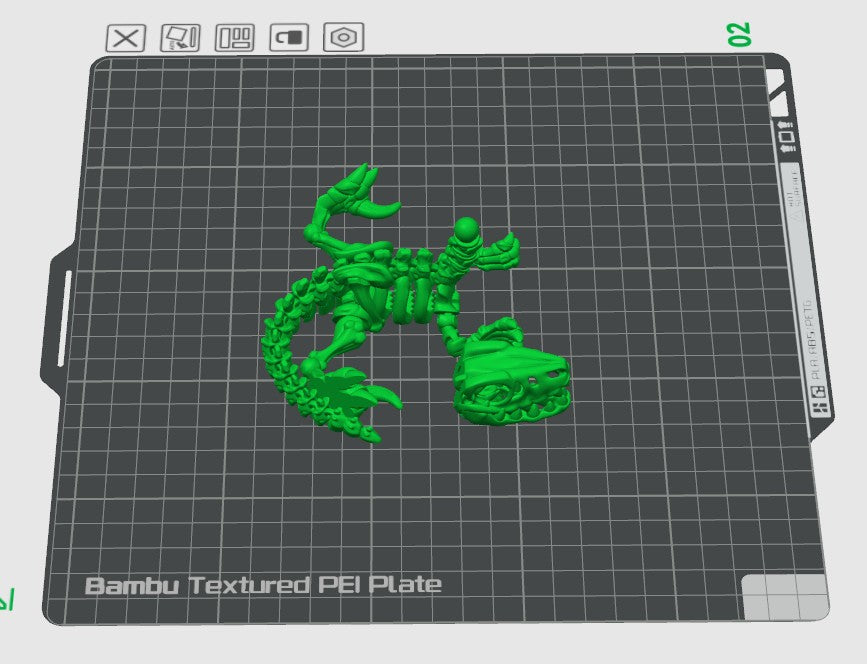Arrange objects using the plate arrange icon
The width and height of the screenshot is (867, 664).
[x=236, y=39]
